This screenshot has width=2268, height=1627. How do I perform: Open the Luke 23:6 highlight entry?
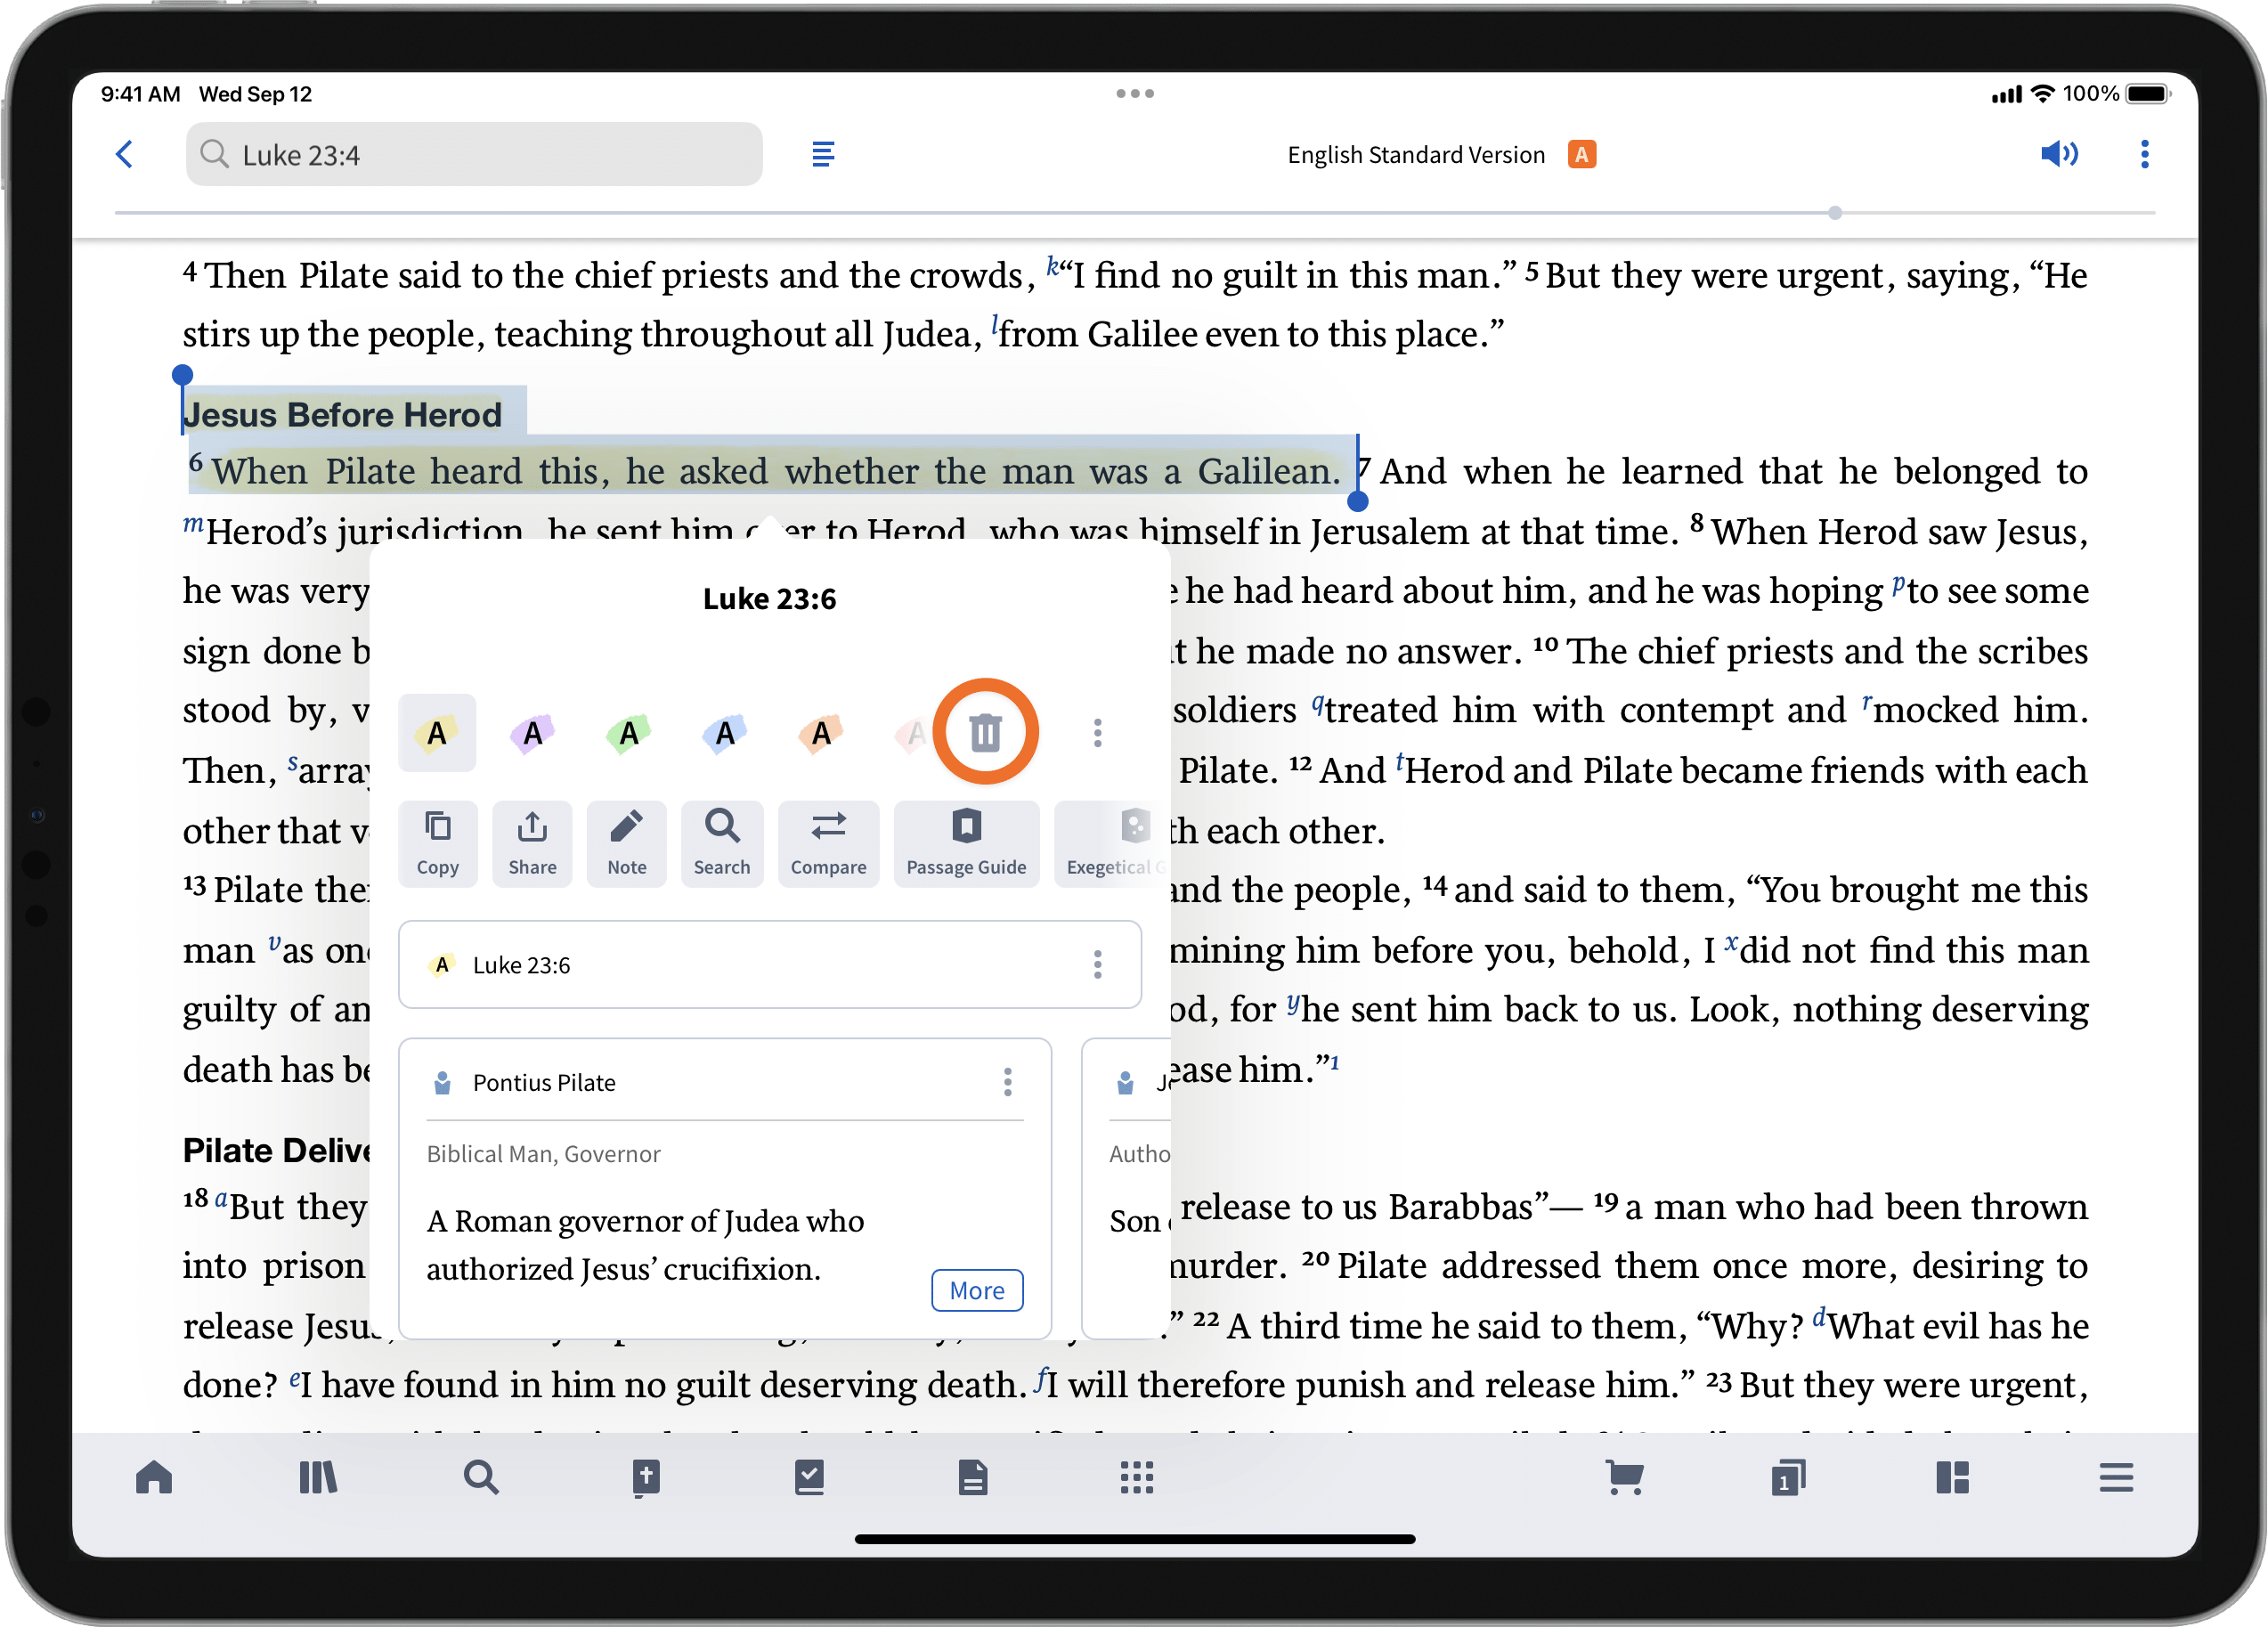coord(769,965)
